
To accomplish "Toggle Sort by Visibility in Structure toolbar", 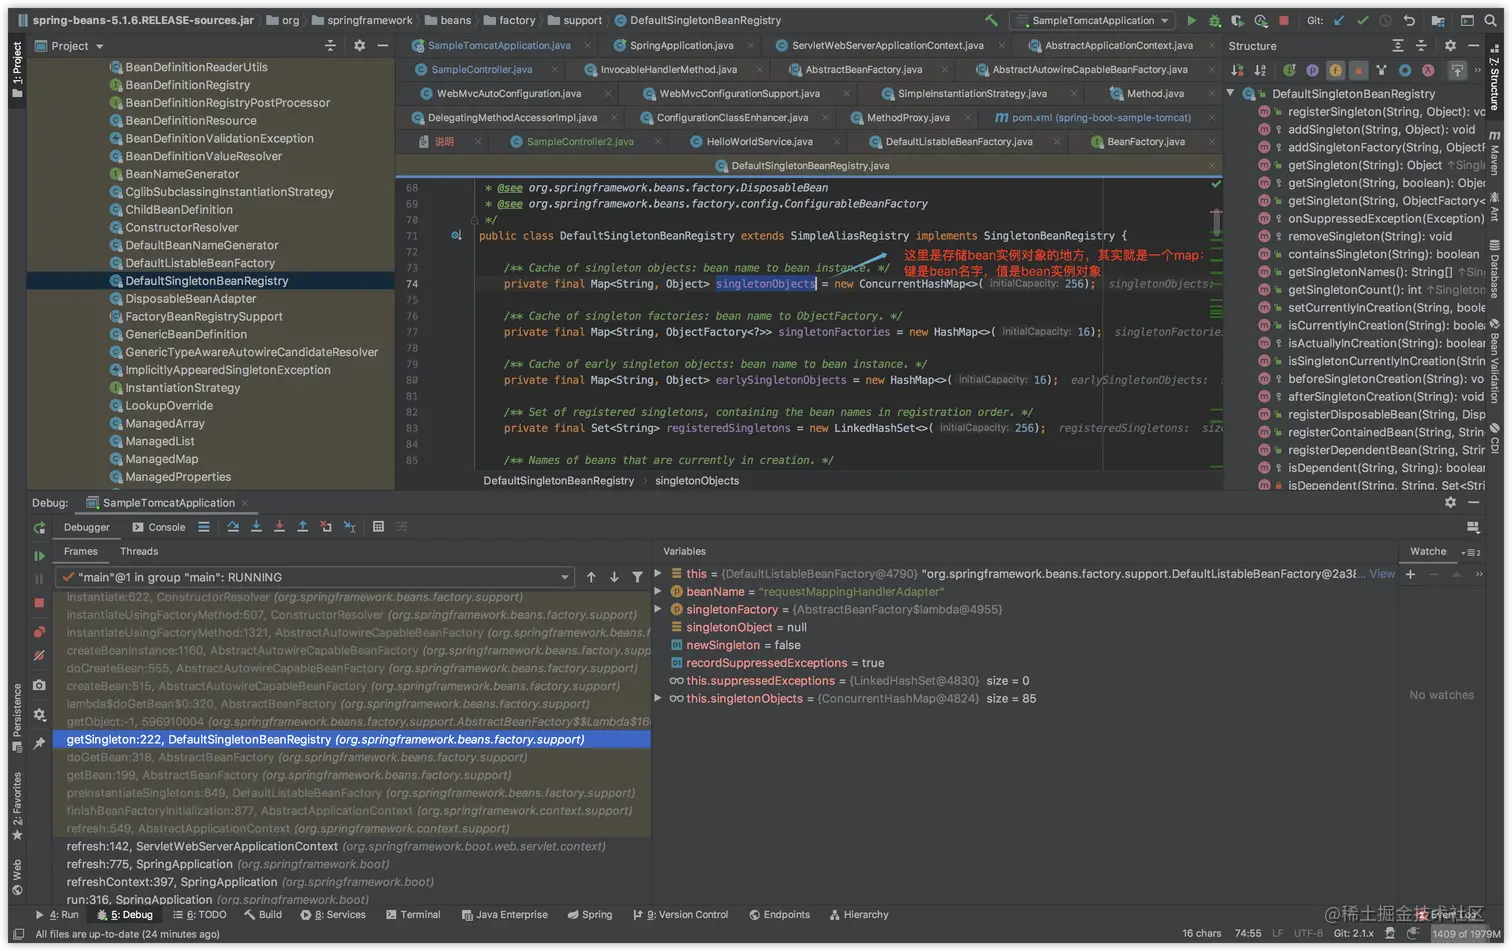I will (1238, 70).
